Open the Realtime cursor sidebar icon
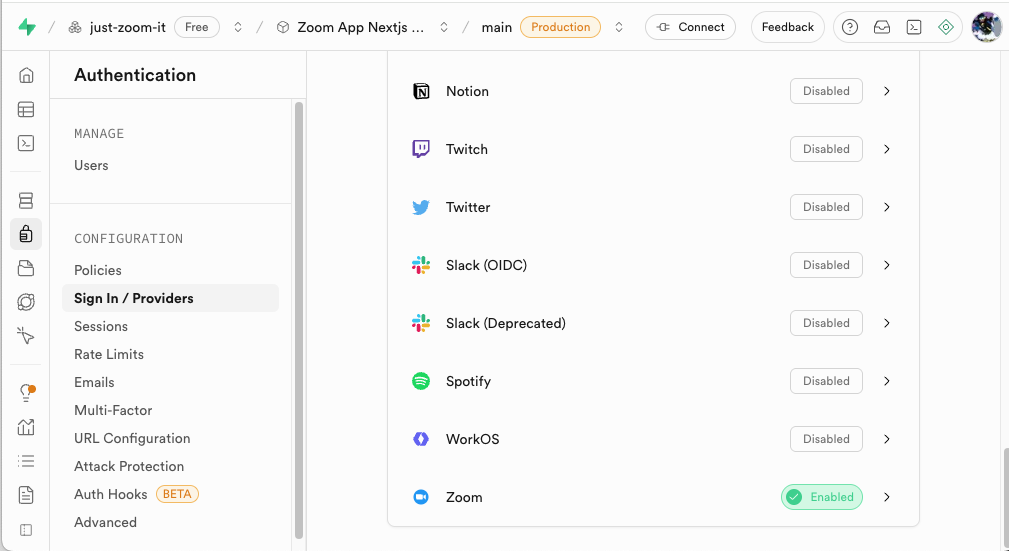Screen dimensions: 1009x551 tap(26, 335)
